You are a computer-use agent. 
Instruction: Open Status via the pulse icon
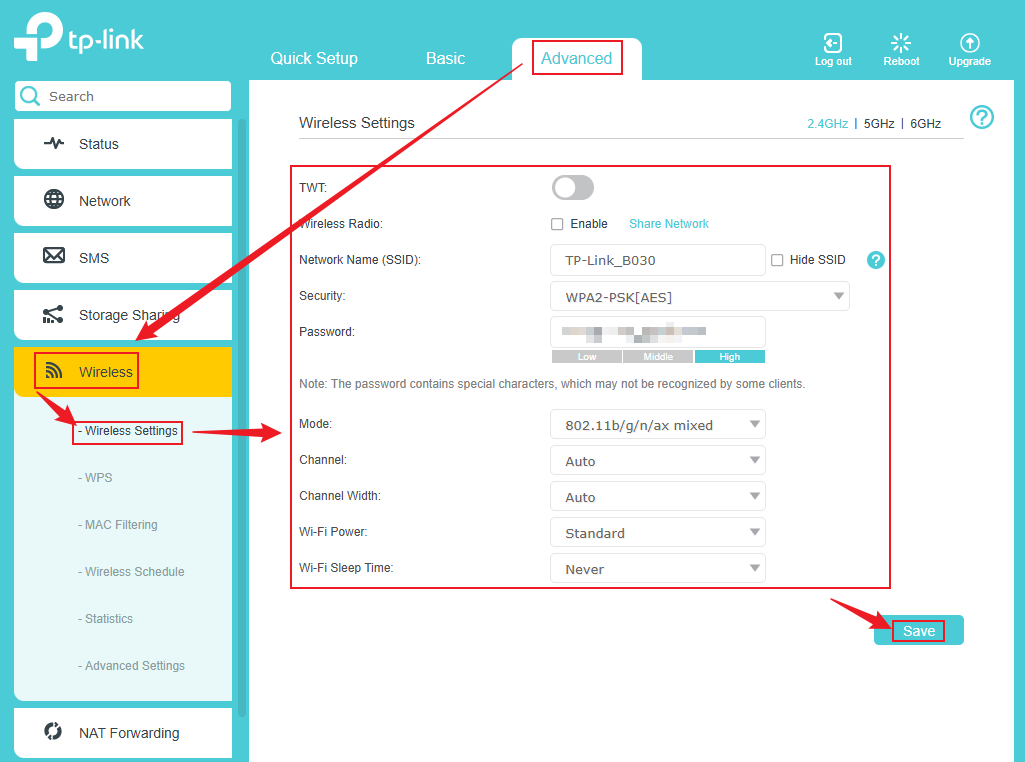click(x=54, y=144)
